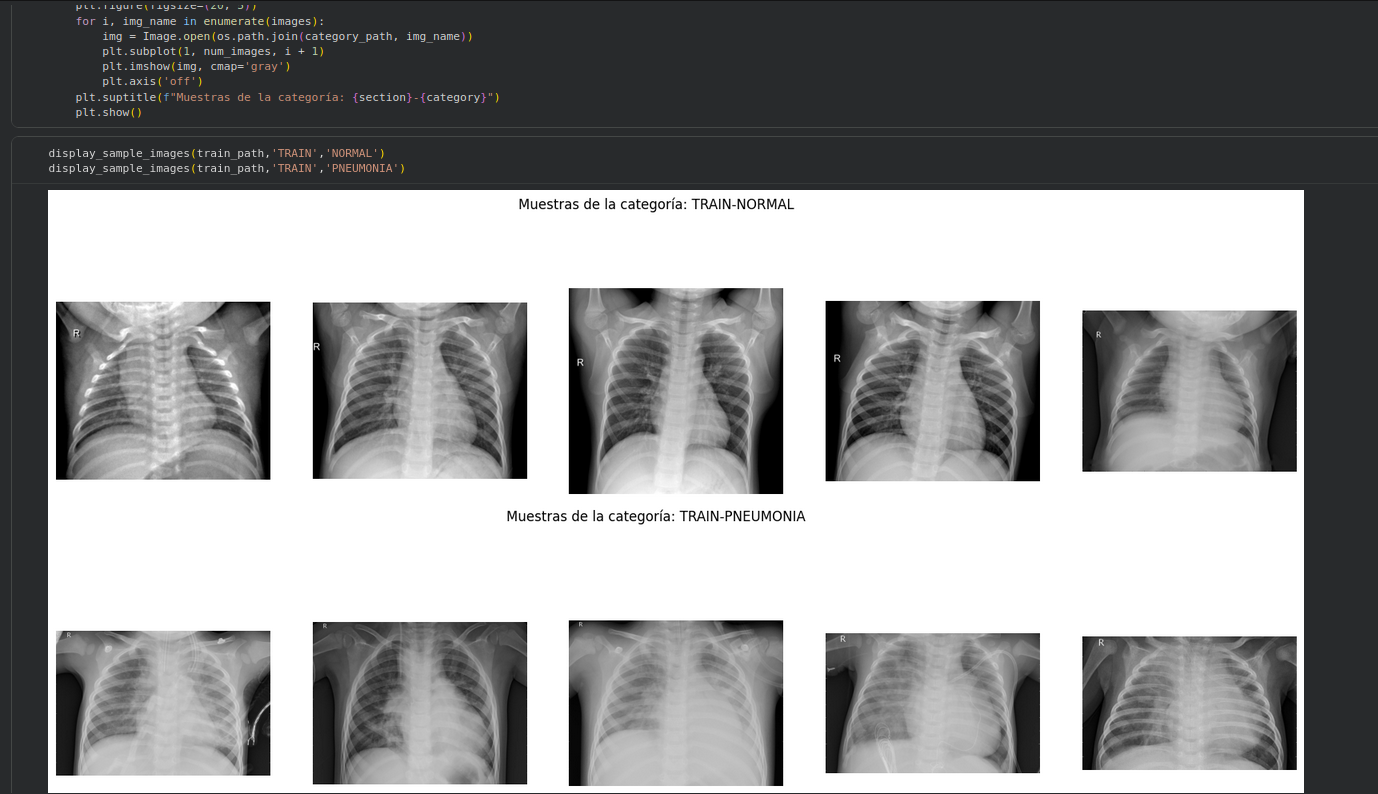Click the third TRAIN-PNEUMONIA x-ray sample

675,702
